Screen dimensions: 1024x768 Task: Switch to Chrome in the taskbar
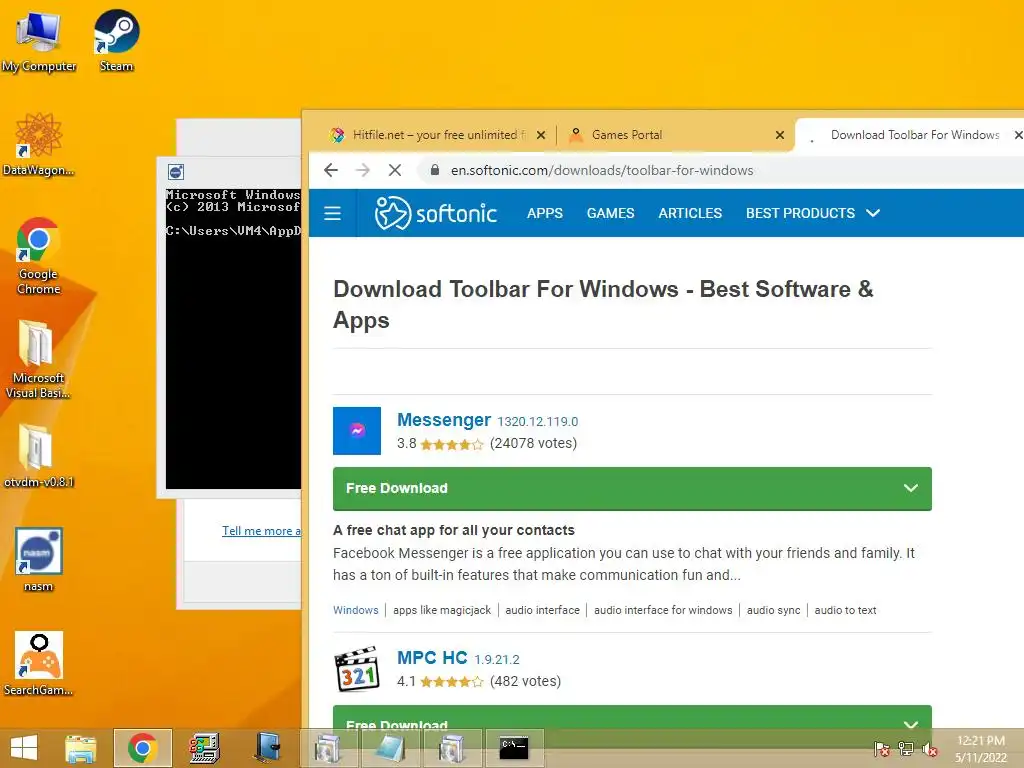click(x=142, y=748)
